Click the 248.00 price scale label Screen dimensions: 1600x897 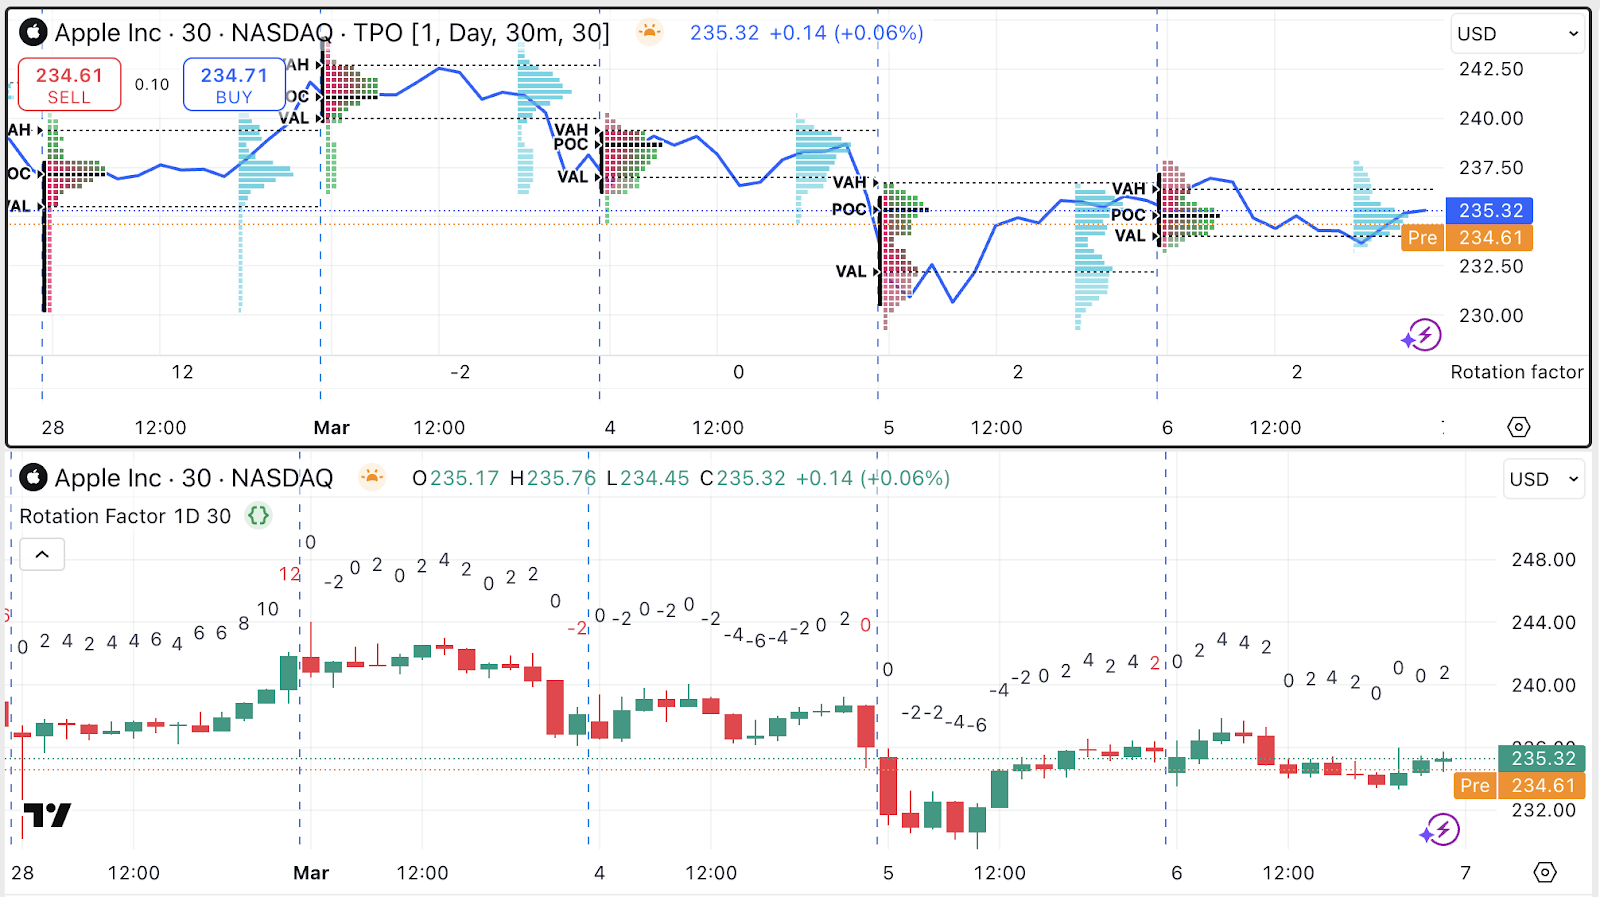click(x=1543, y=560)
